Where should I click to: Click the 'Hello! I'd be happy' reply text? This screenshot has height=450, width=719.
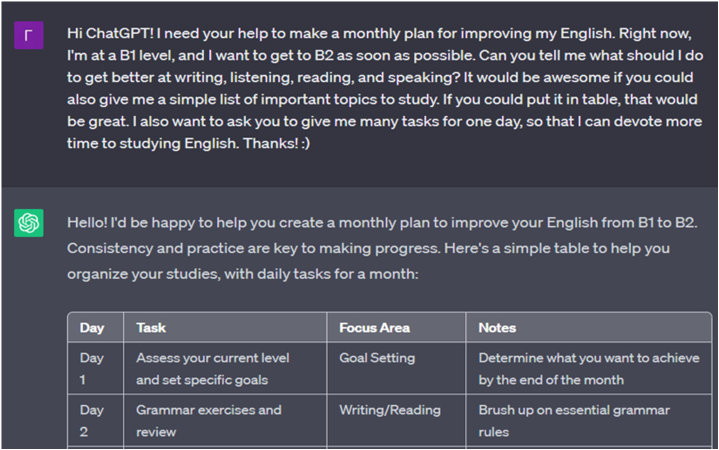pyautogui.click(x=382, y=248)
